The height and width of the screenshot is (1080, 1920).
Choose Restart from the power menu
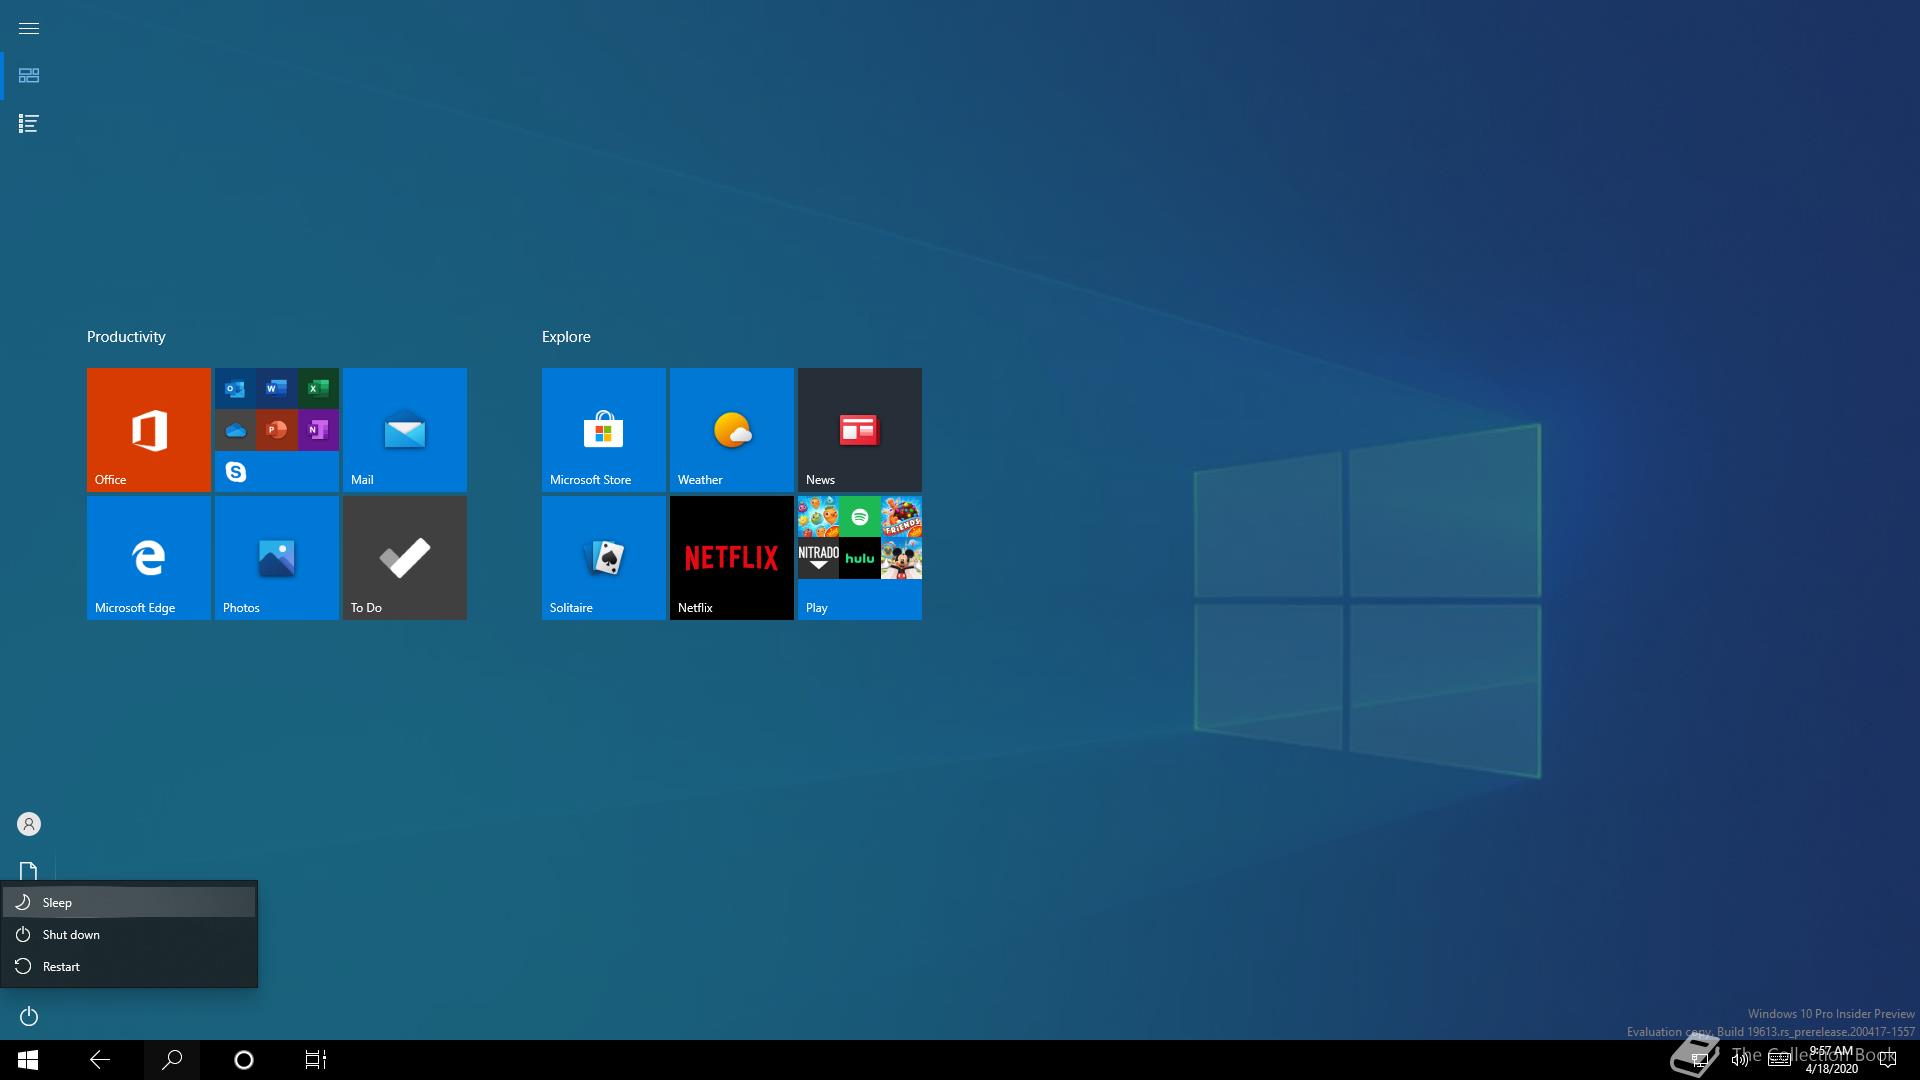129,966
